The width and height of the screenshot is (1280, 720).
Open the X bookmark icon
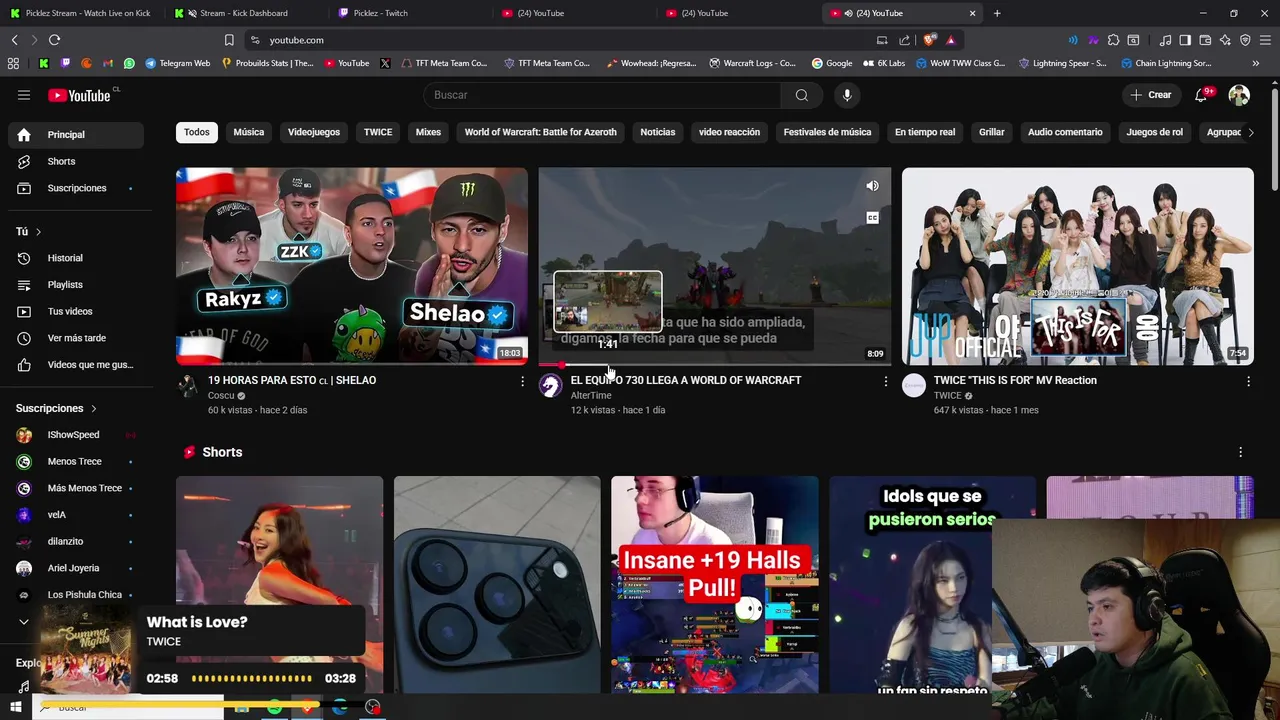[x=385, y=63]
